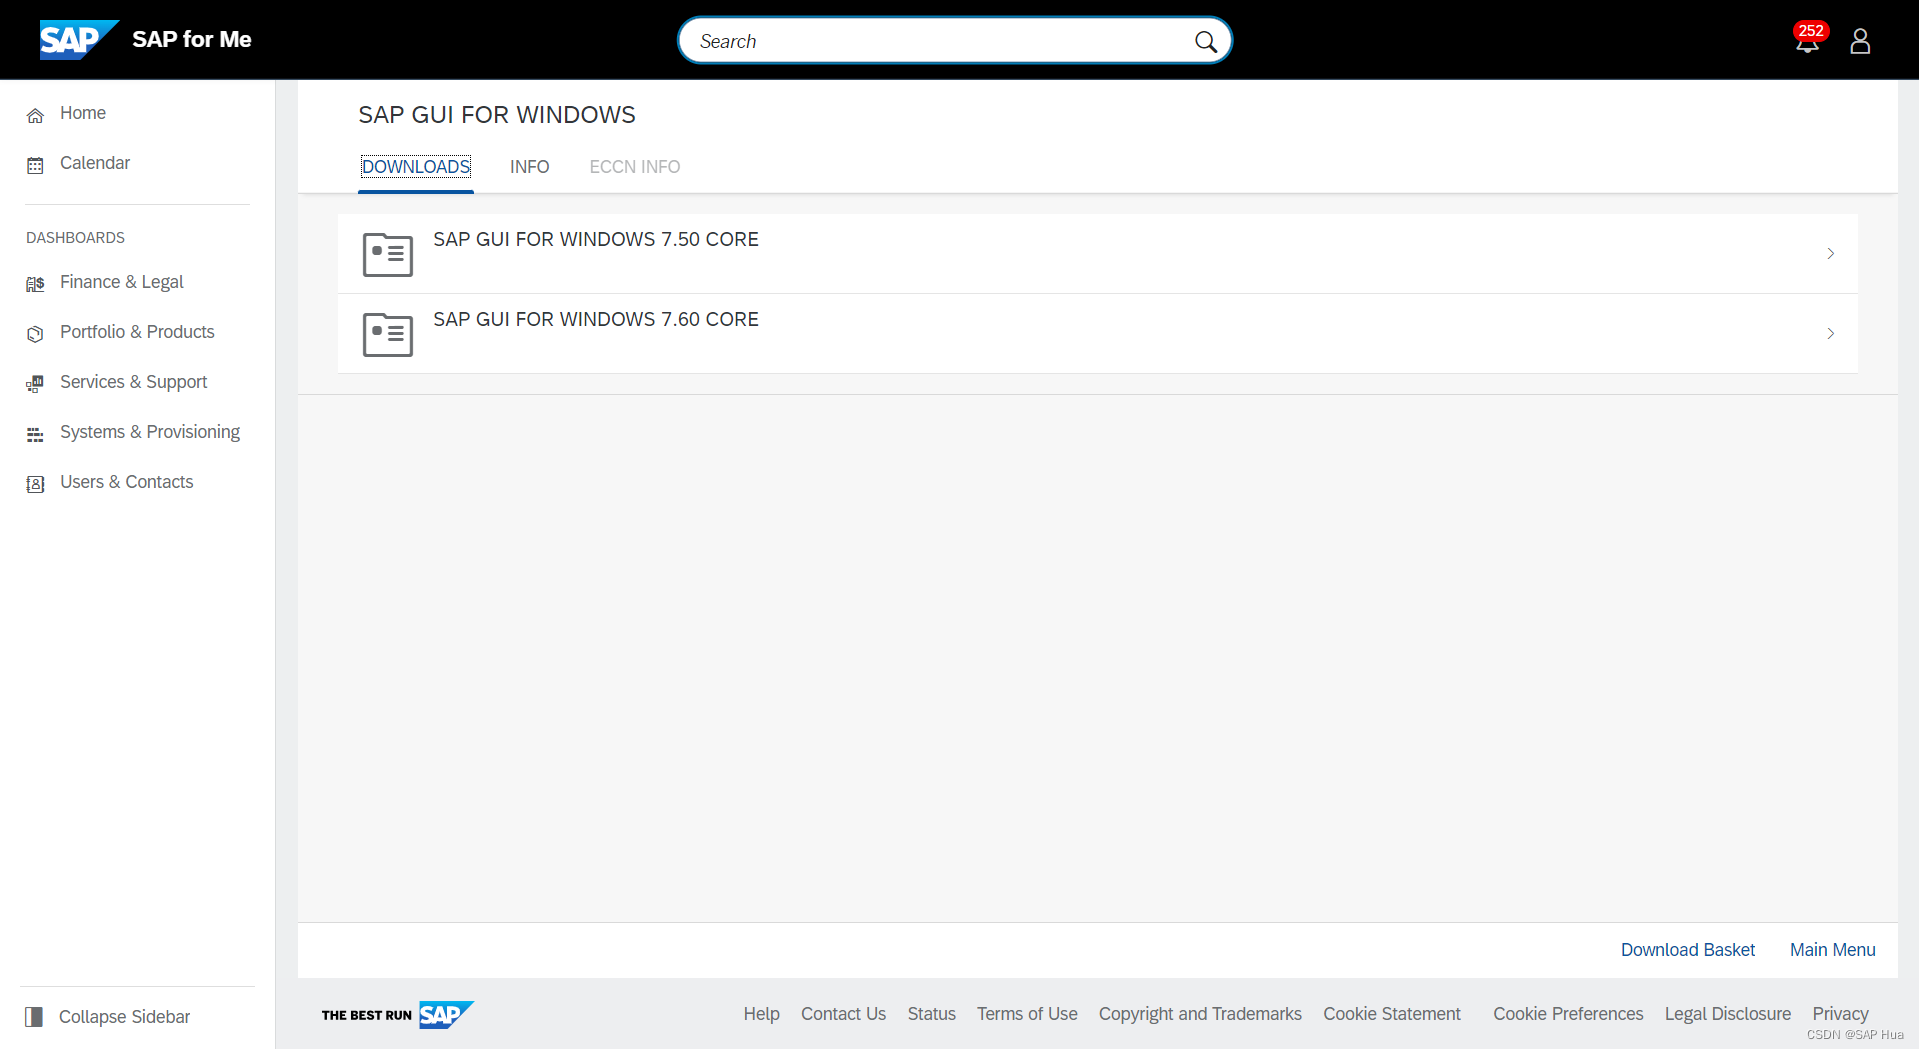Click the Home icon in sidebar
This screenshot has width=1919, height=1049.
coord(35,115)
